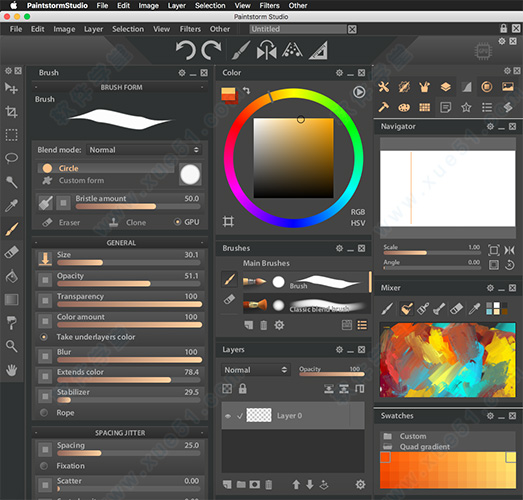The height and width of the screenshot is (500, 523).
Task: Toggle the Opacity pressure checkbox
Action: coord(44,280)
